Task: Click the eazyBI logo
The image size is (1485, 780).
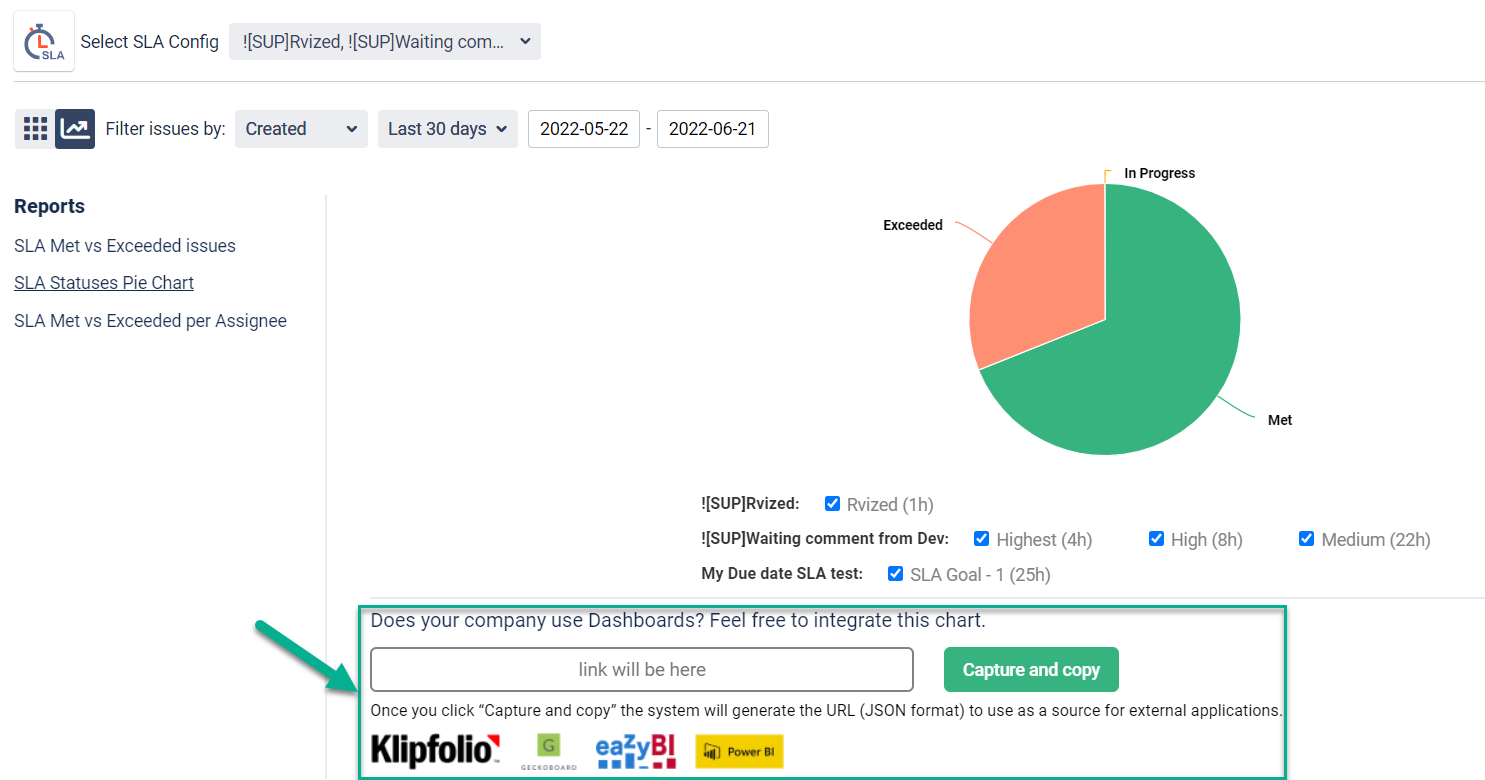Action: coord(635,752)
